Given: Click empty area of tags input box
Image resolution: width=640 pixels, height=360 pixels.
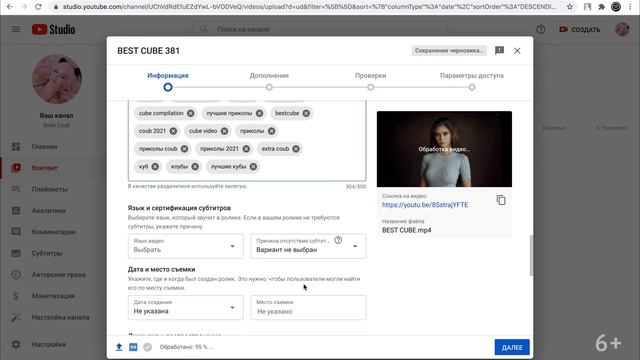Looking at the screenshot, I should point(314,167).
